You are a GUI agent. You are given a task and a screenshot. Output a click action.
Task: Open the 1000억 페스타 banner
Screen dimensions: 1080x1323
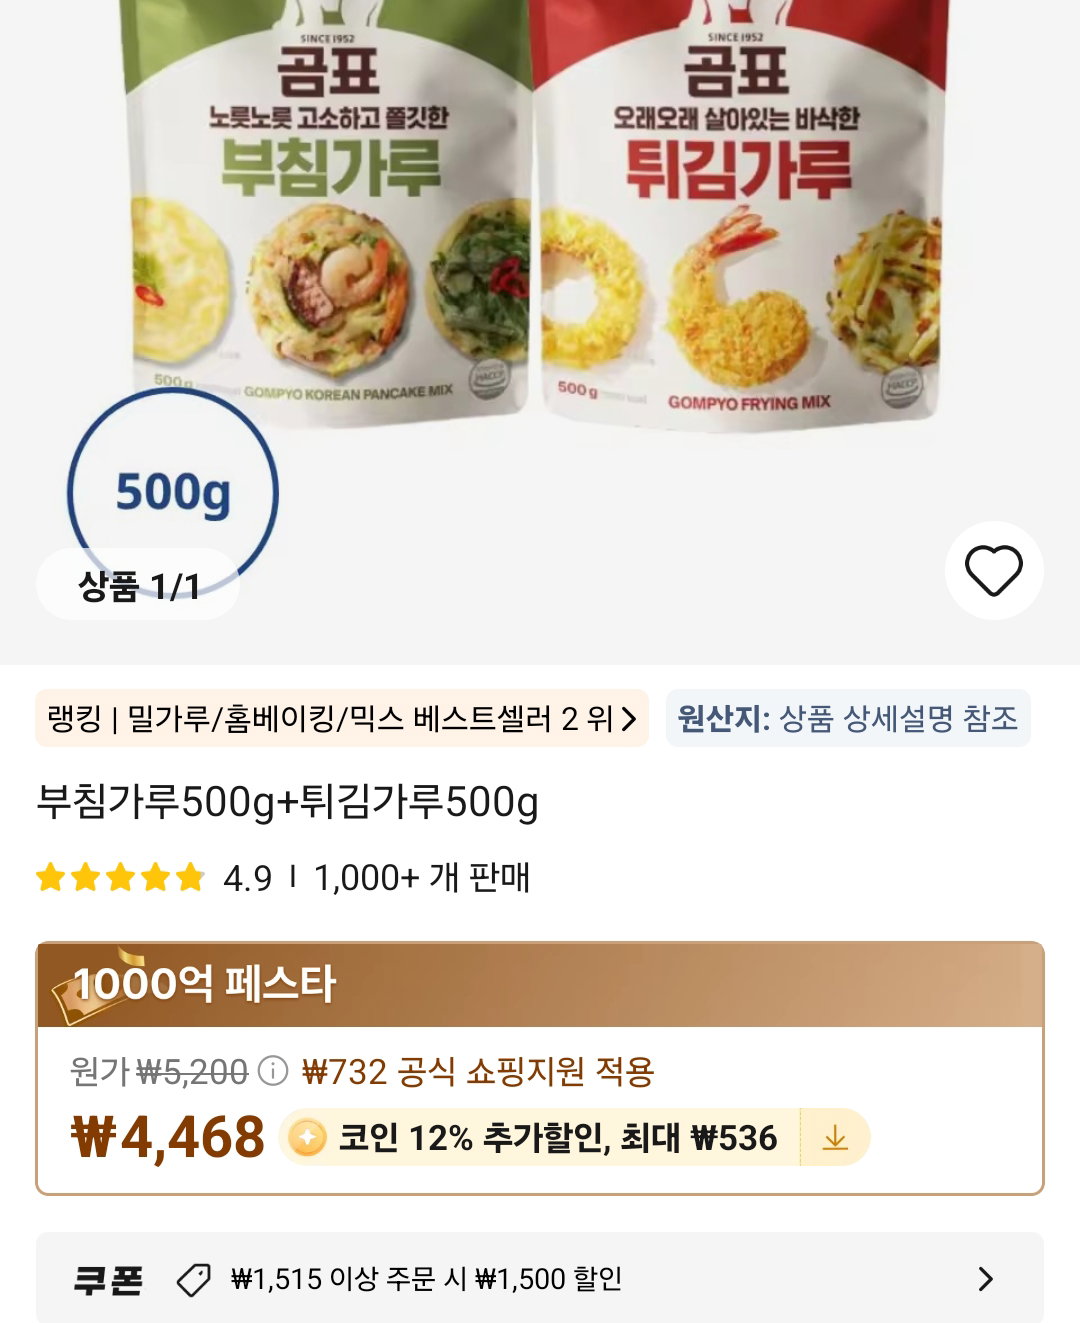(540, 985)
